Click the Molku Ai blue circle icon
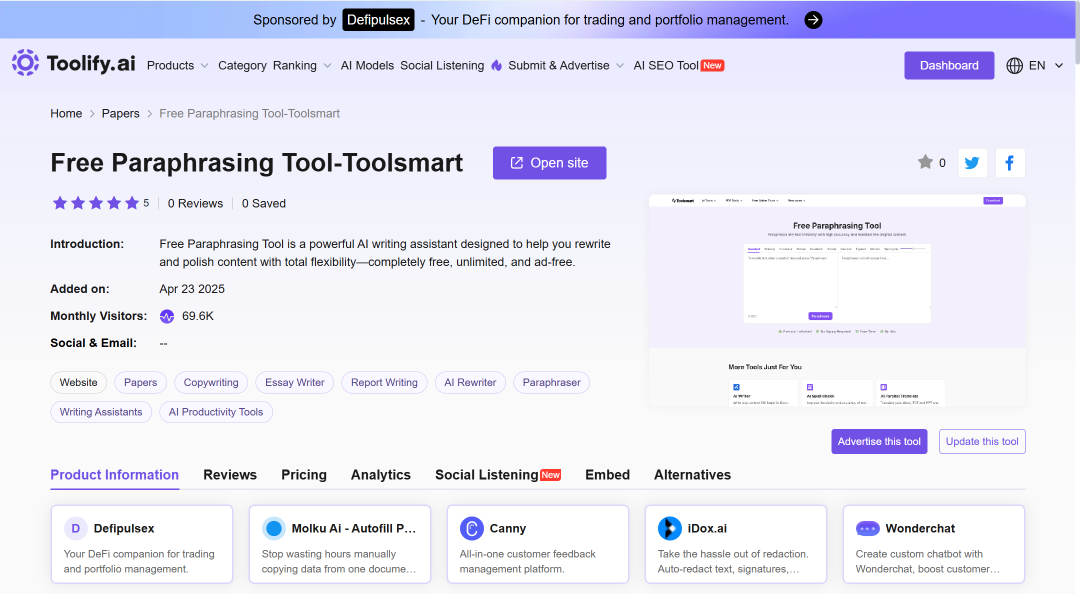Screen dimensions: 1080x594 point(273,529)
